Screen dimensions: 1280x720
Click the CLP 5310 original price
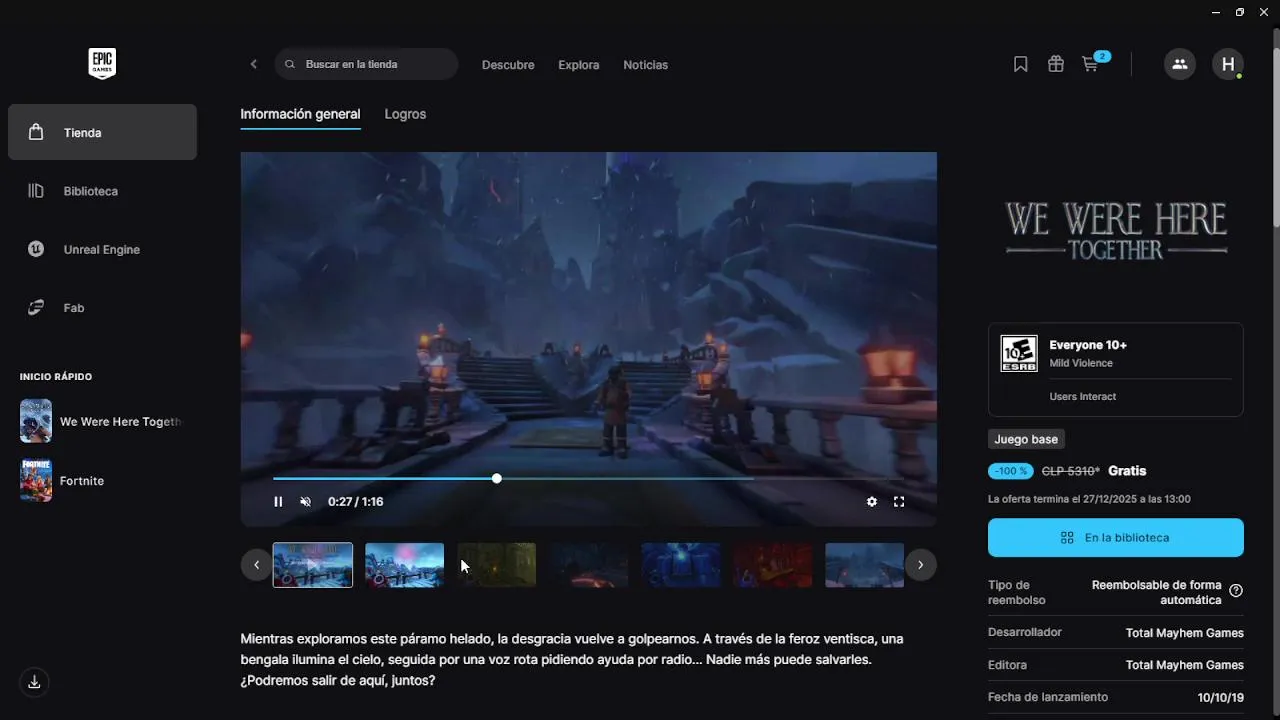pyautogui.click(x=1071, y=471)
